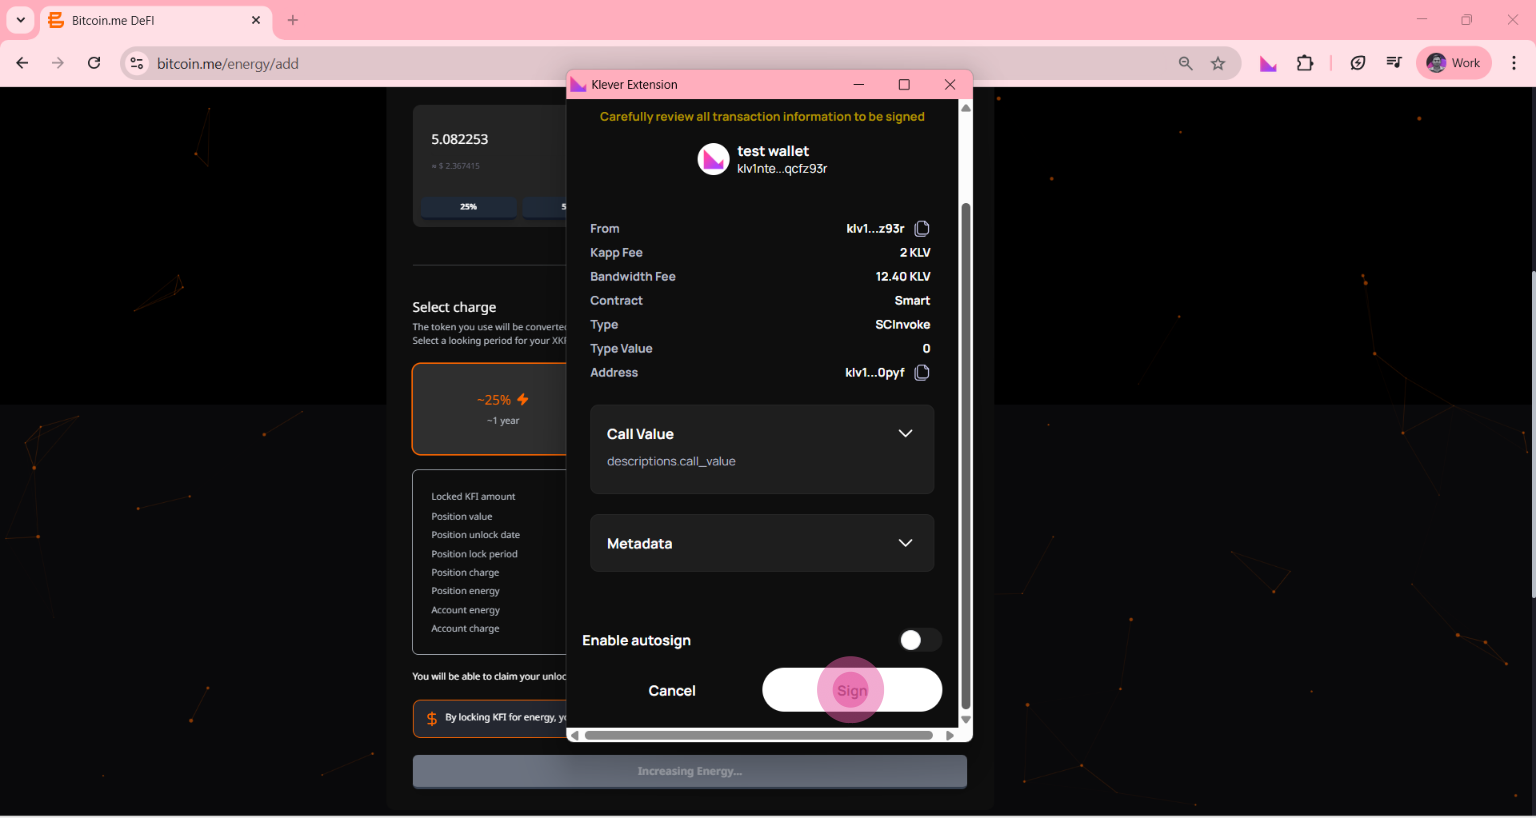Click the zoom magnifier in address bar
The height and width of the screenshot is (818, 1536).
[1185, 64]
